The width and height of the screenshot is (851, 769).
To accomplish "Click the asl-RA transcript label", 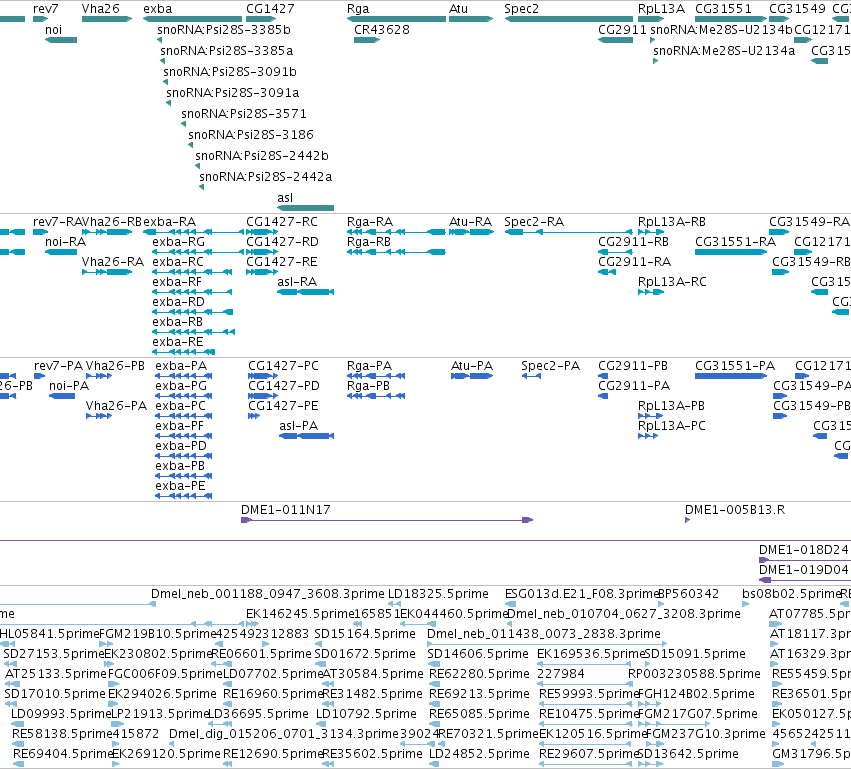I will click(x=297, y=282).
